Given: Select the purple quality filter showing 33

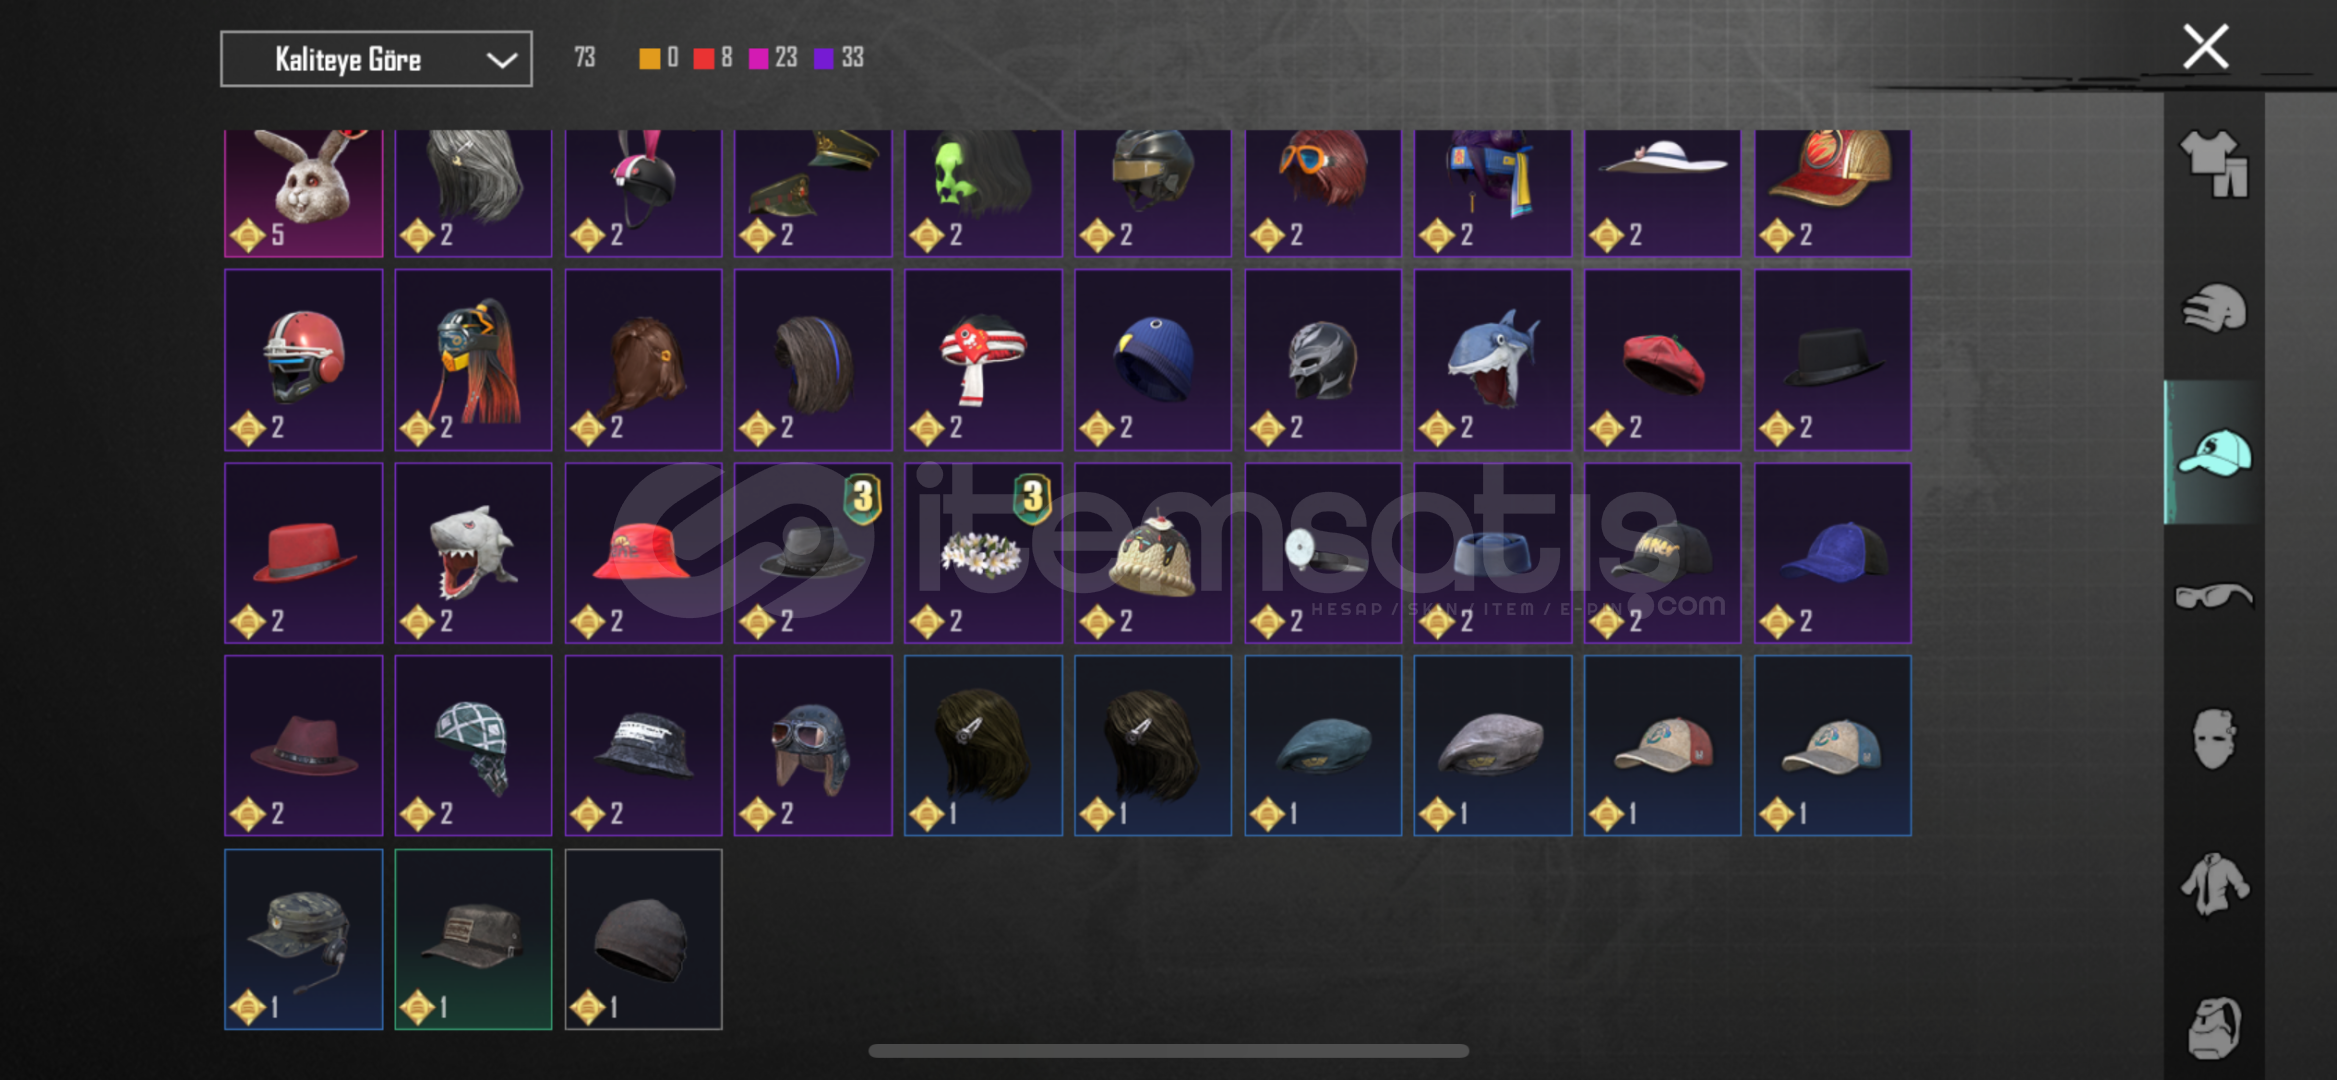Looking at the screenshot, I should 838,58.
